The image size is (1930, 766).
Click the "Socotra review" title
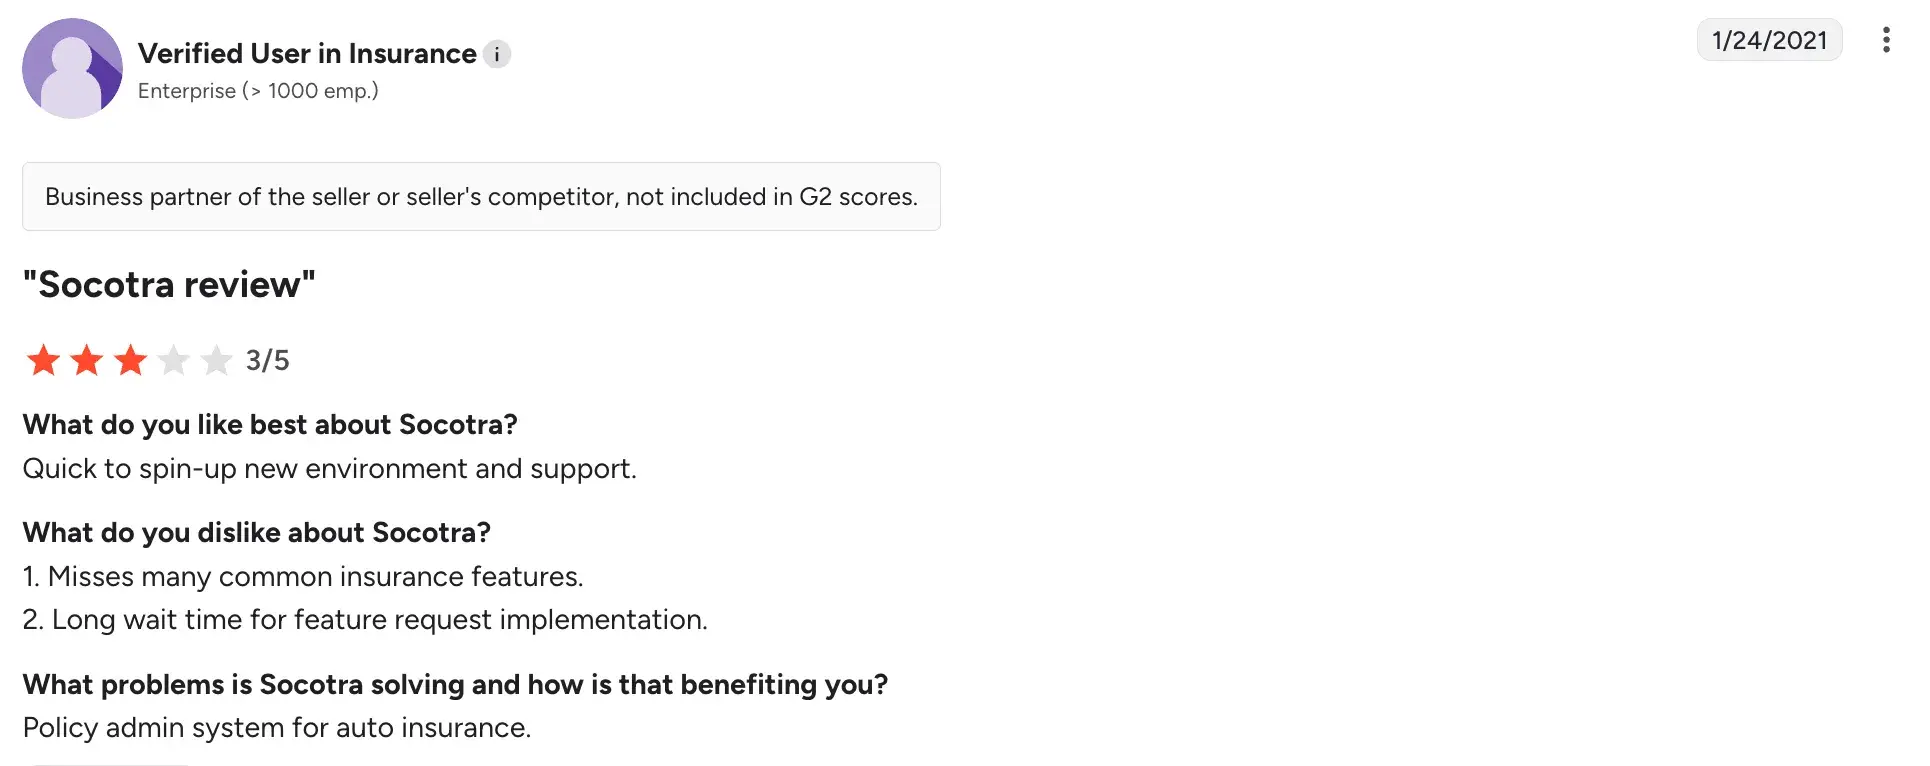(x=169, y=285)
